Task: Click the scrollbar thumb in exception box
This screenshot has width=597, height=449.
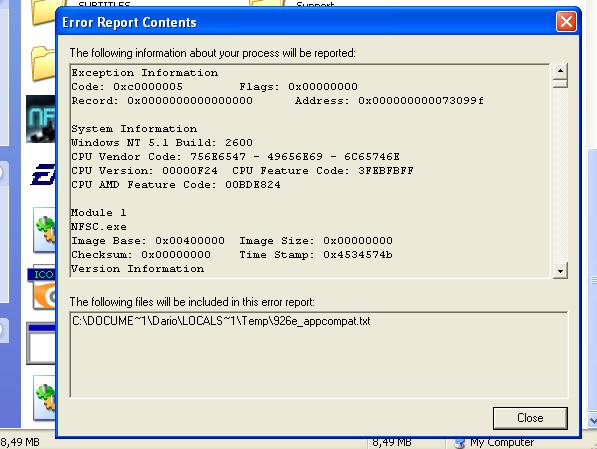Action: tap(560, 83)
